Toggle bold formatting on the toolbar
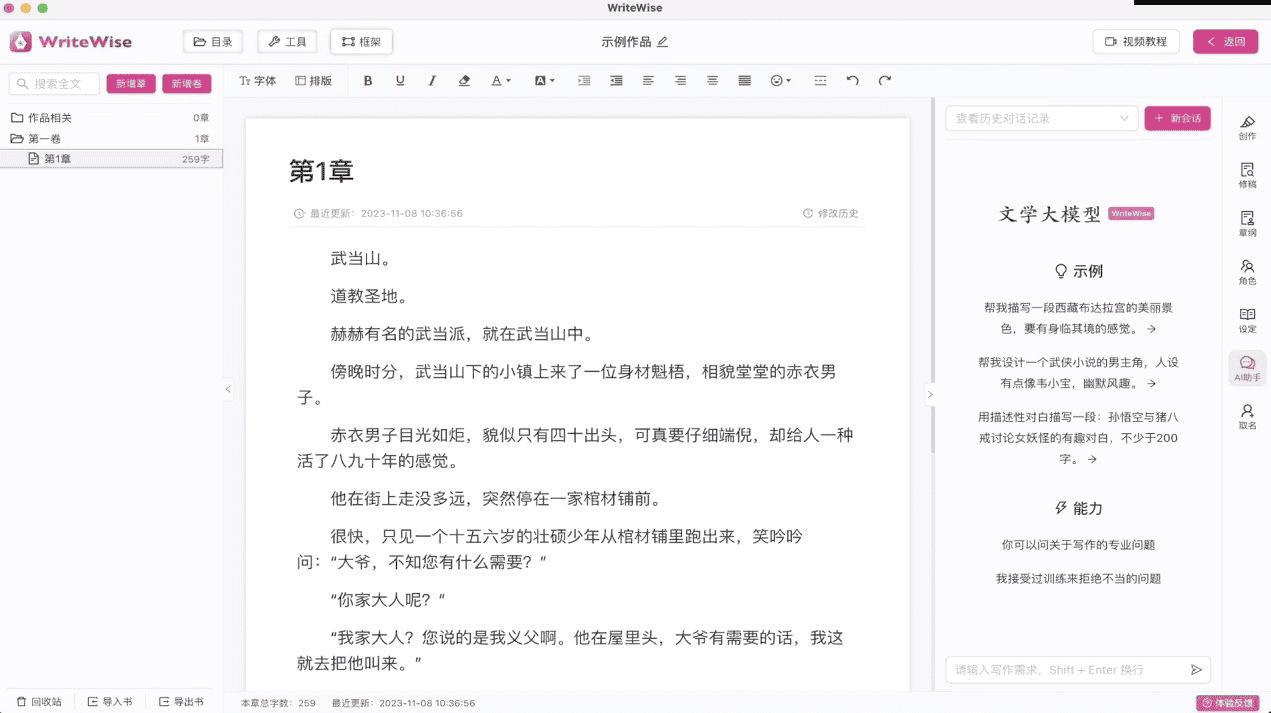The image size is (1271, 713). pyautogui.click(x=368, y=80)
